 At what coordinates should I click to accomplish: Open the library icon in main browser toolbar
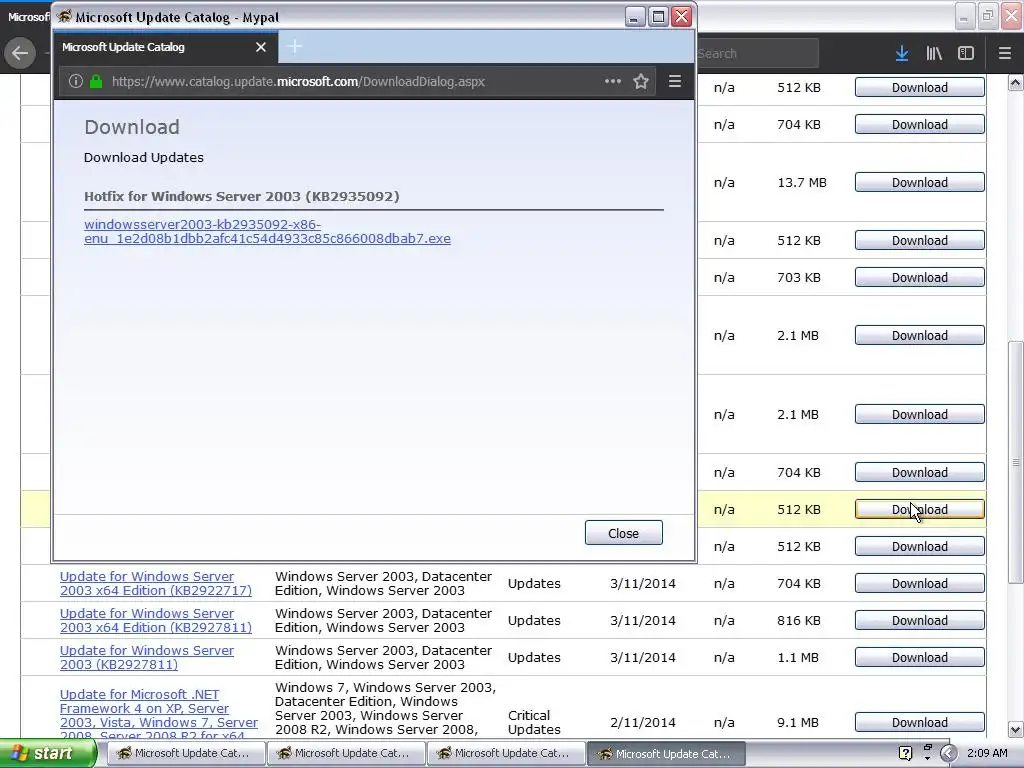tap(934, 54)
